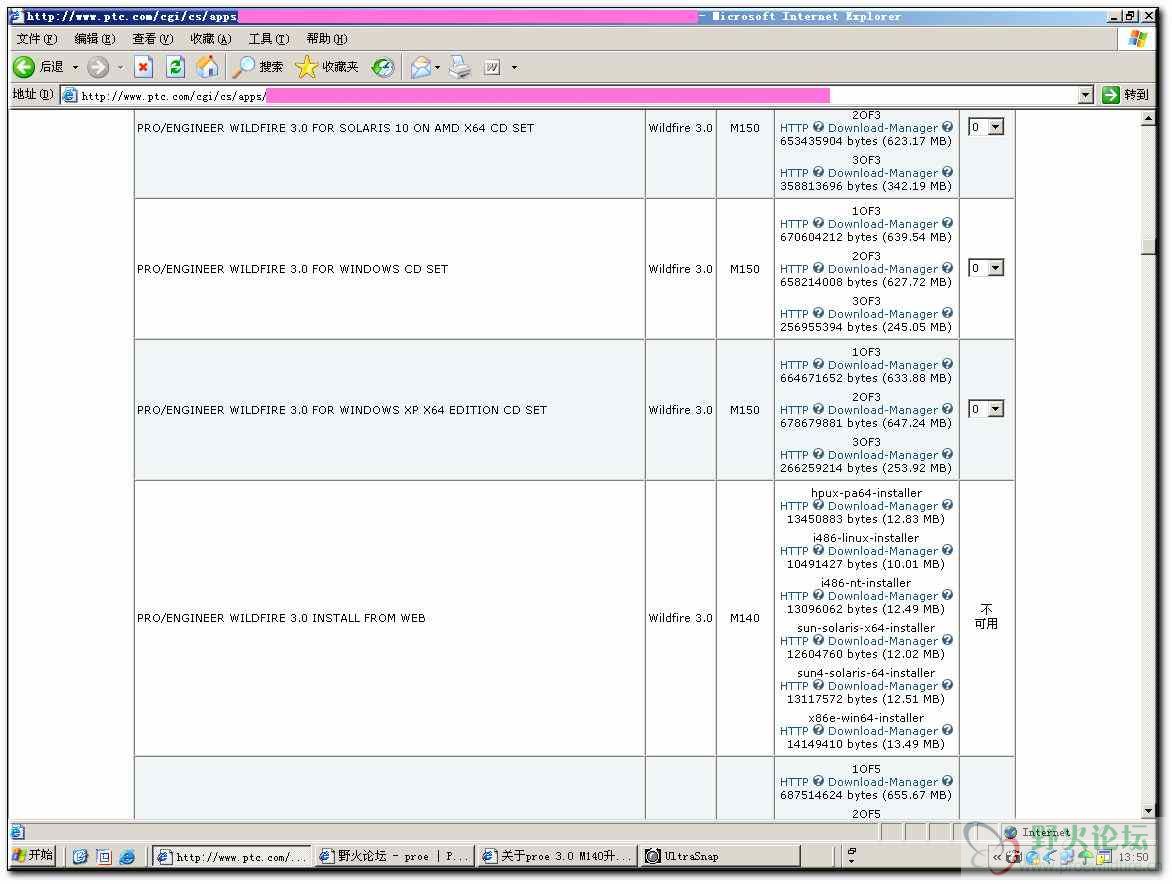Viewport: 1172px width, 884px height.
Task: Print the page with the printer icon
Action: pos(460,67)
